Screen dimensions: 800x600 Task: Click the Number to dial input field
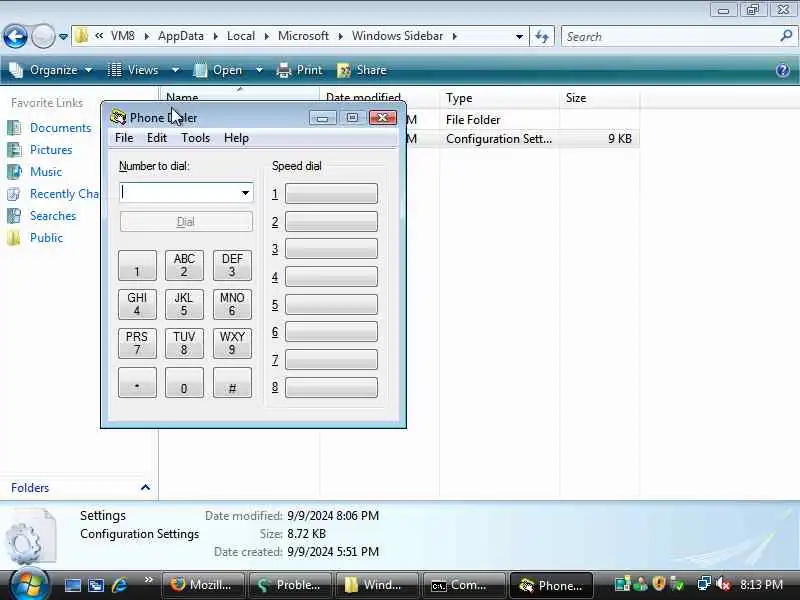click(180, 192)
